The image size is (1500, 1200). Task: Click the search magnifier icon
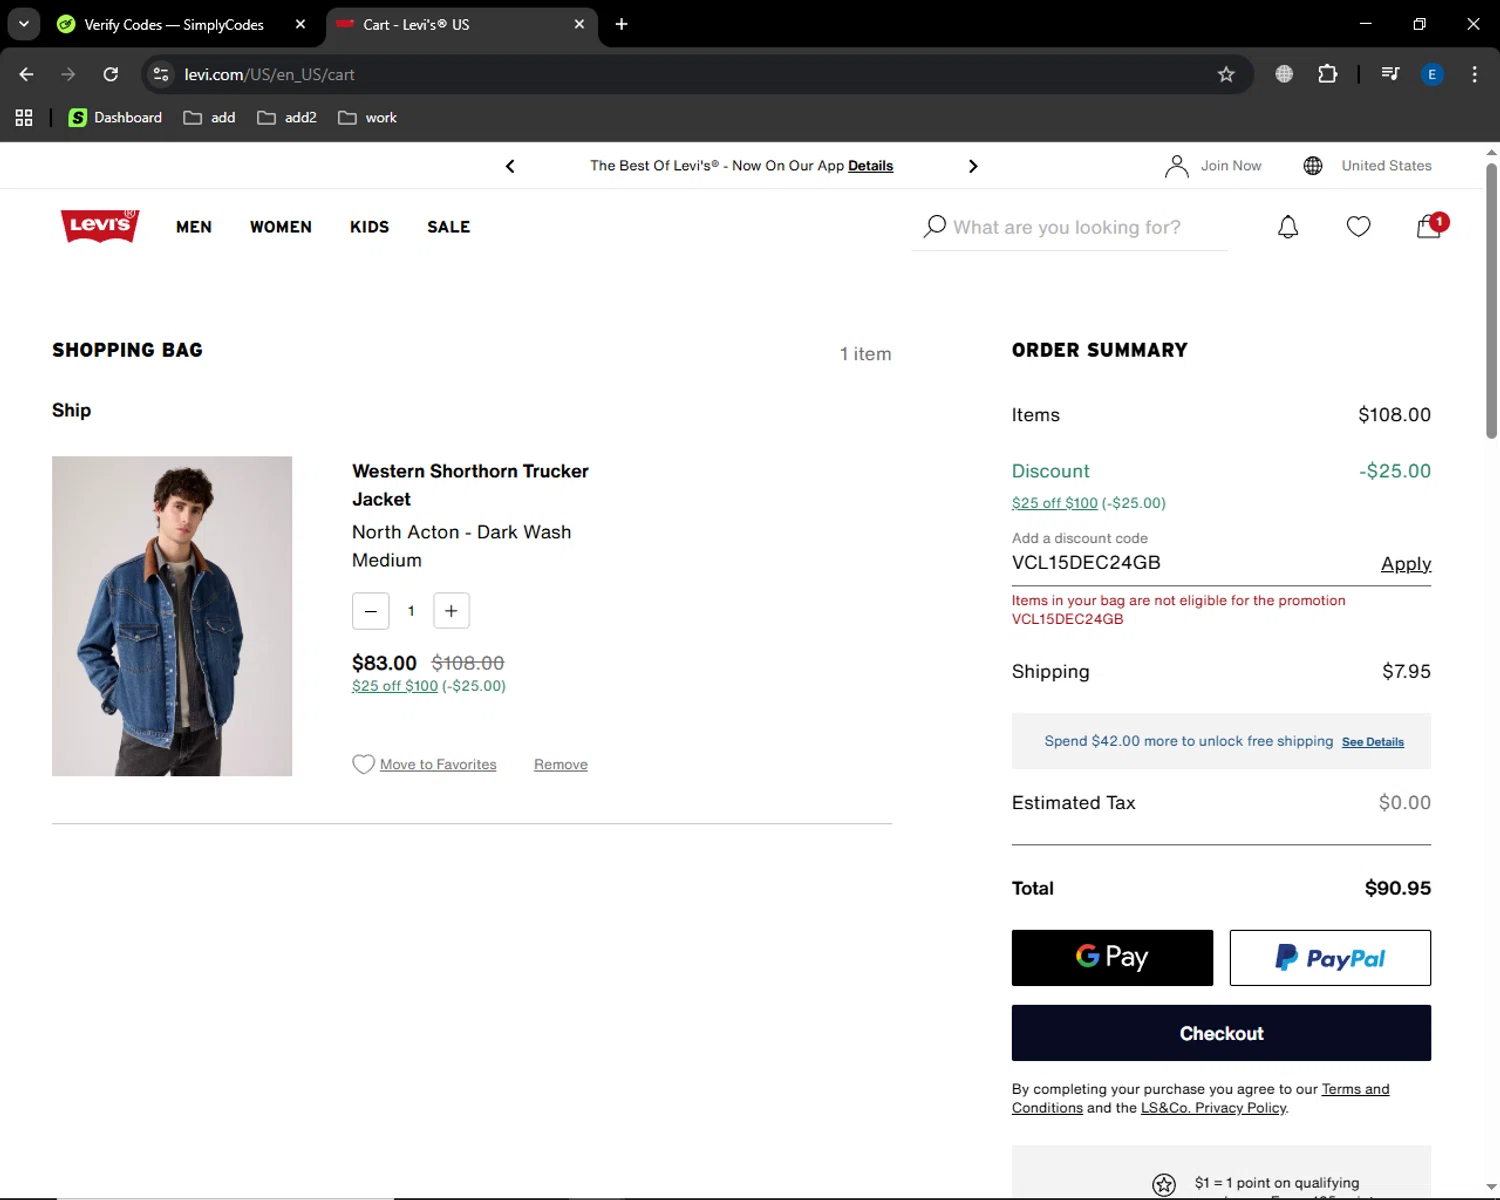pyautogui.click(x=934, y=227)
